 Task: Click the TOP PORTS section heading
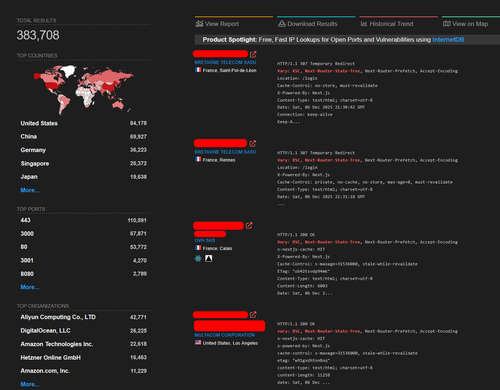31,209
